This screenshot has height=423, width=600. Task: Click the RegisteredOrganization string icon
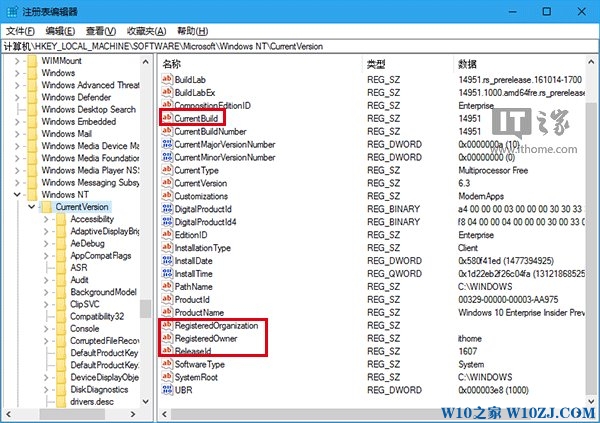pyautogui.click(x=167, y=325)
